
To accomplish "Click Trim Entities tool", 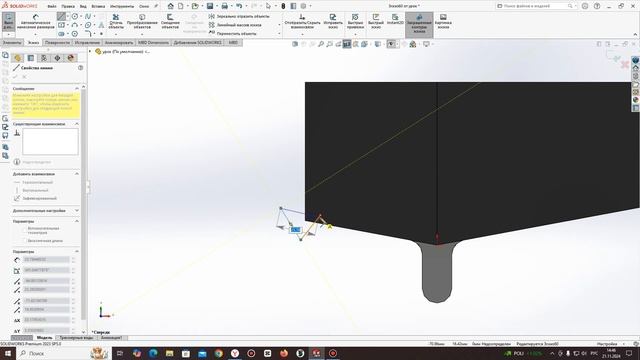I will pyautogui.click(x=116, y=21).
